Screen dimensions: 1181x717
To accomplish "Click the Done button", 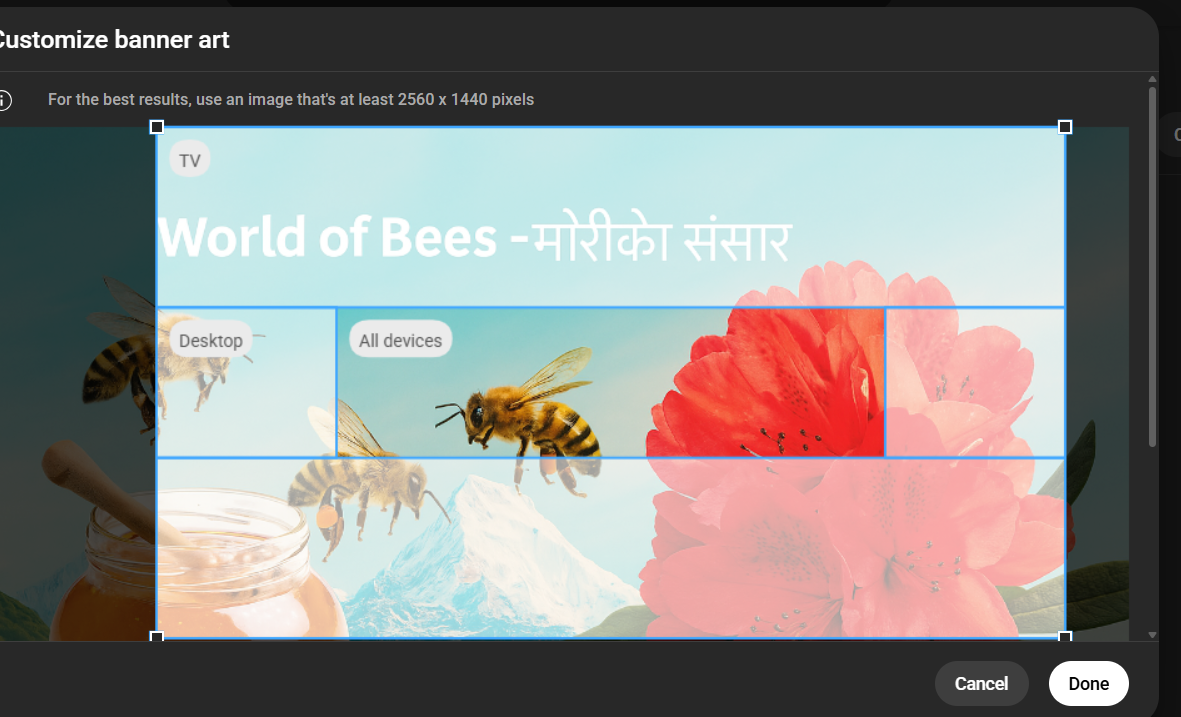I will click(x=1088, y=683).
